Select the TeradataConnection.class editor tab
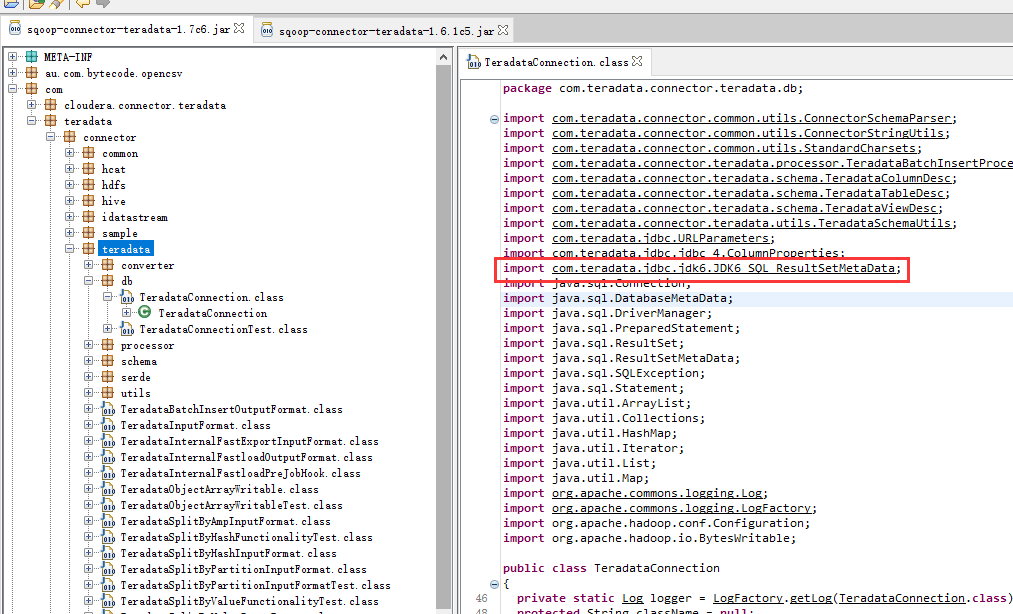This screenshot has height=614, width=1013. pos(556,62)
